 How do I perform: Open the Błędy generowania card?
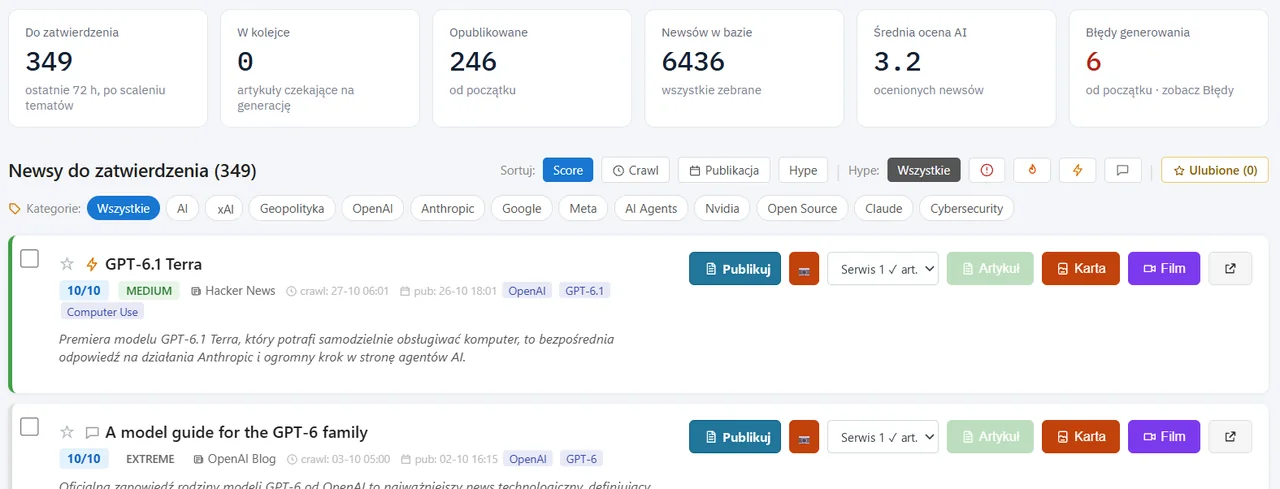point(1168,68)
